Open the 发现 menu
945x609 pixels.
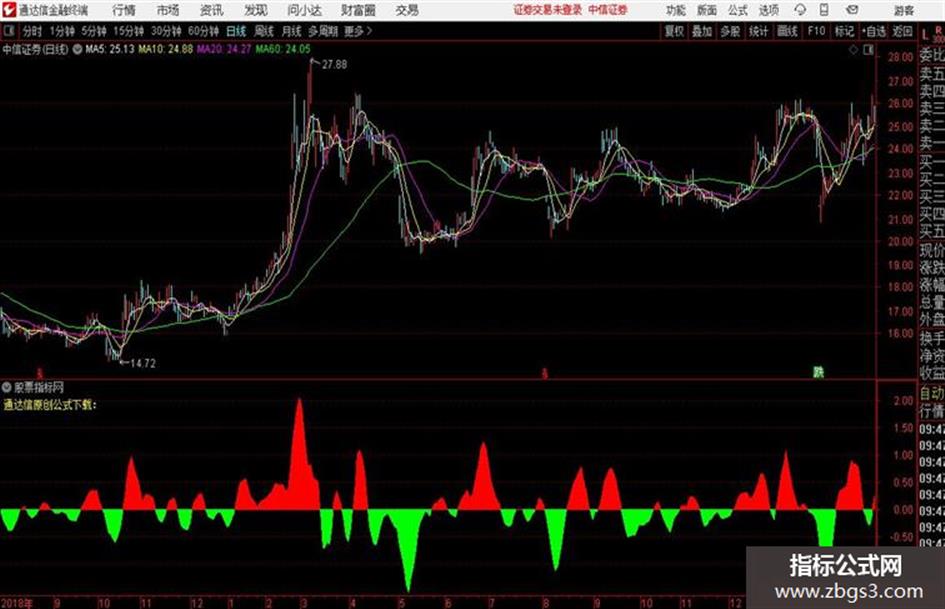tap(256, 10)
